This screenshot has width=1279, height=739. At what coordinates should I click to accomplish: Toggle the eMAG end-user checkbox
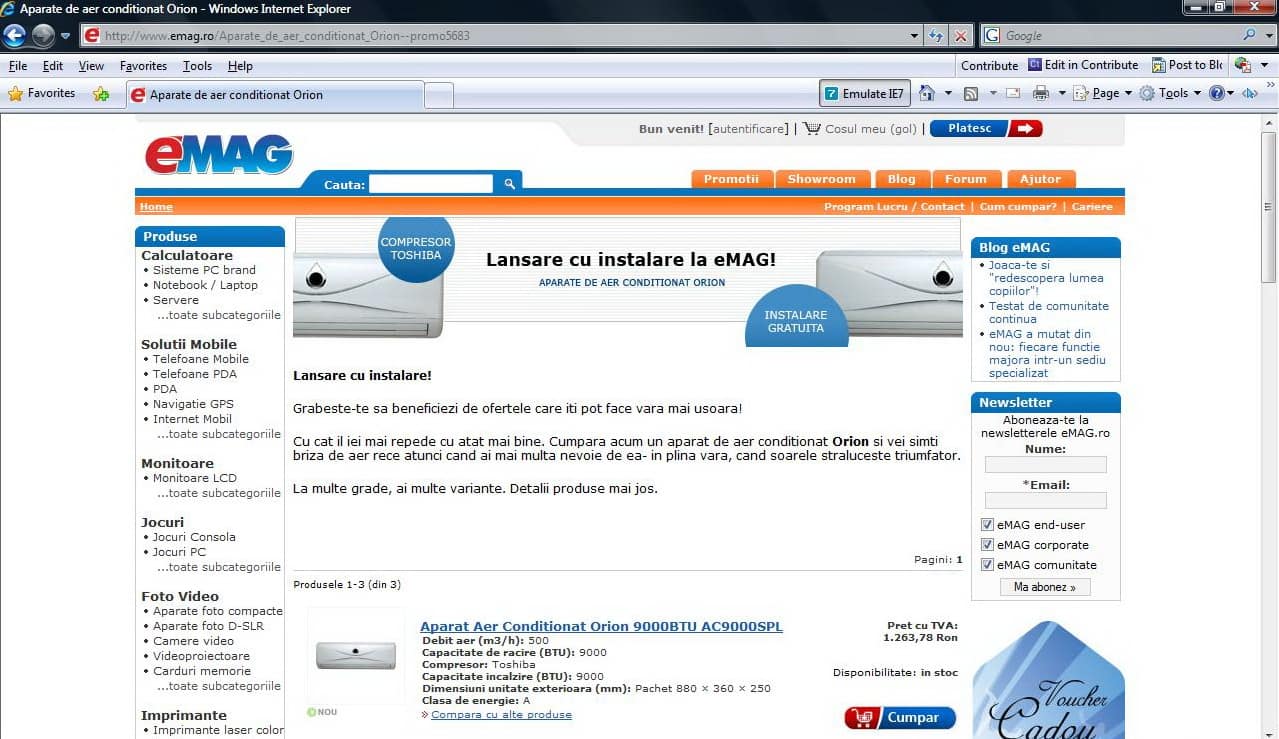tap(987, 525)
